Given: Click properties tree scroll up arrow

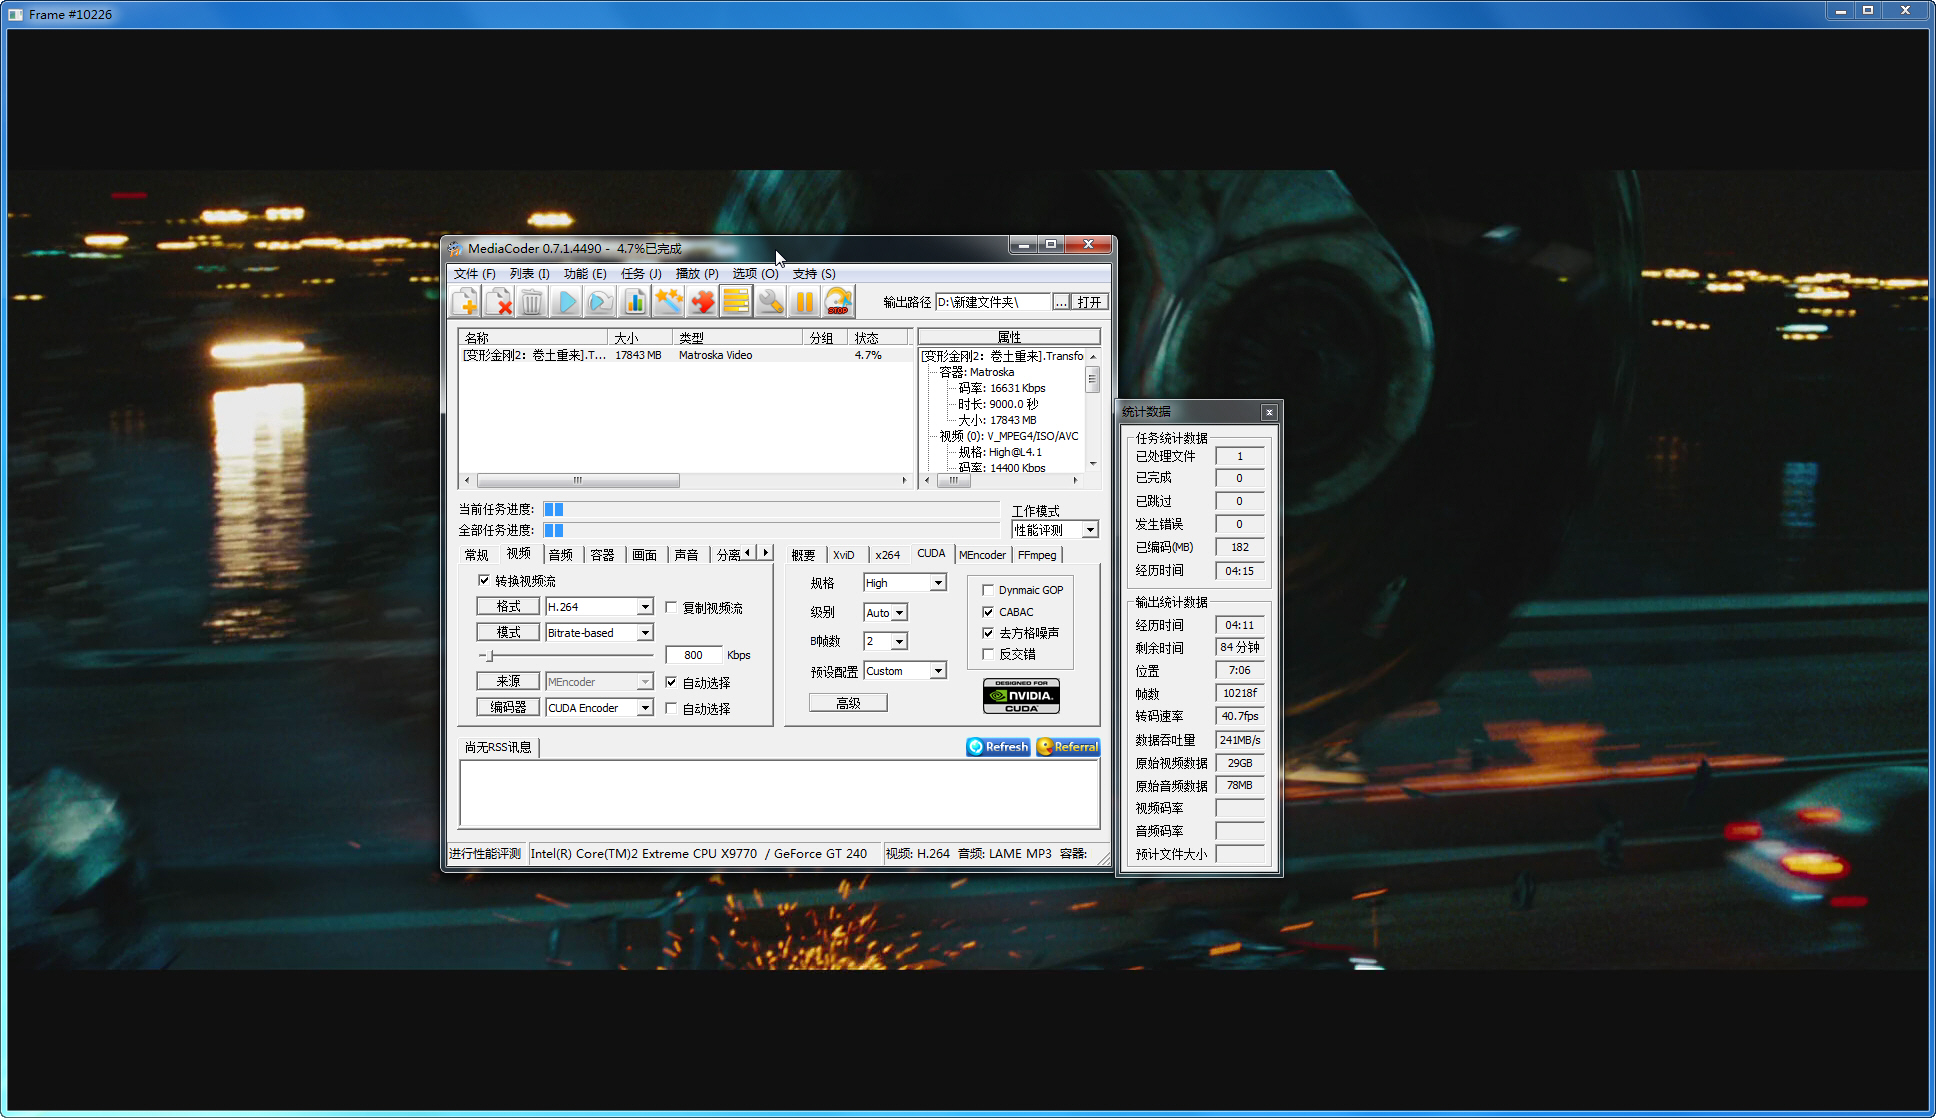Looking at the screenshot, I should click(1093, 356).
